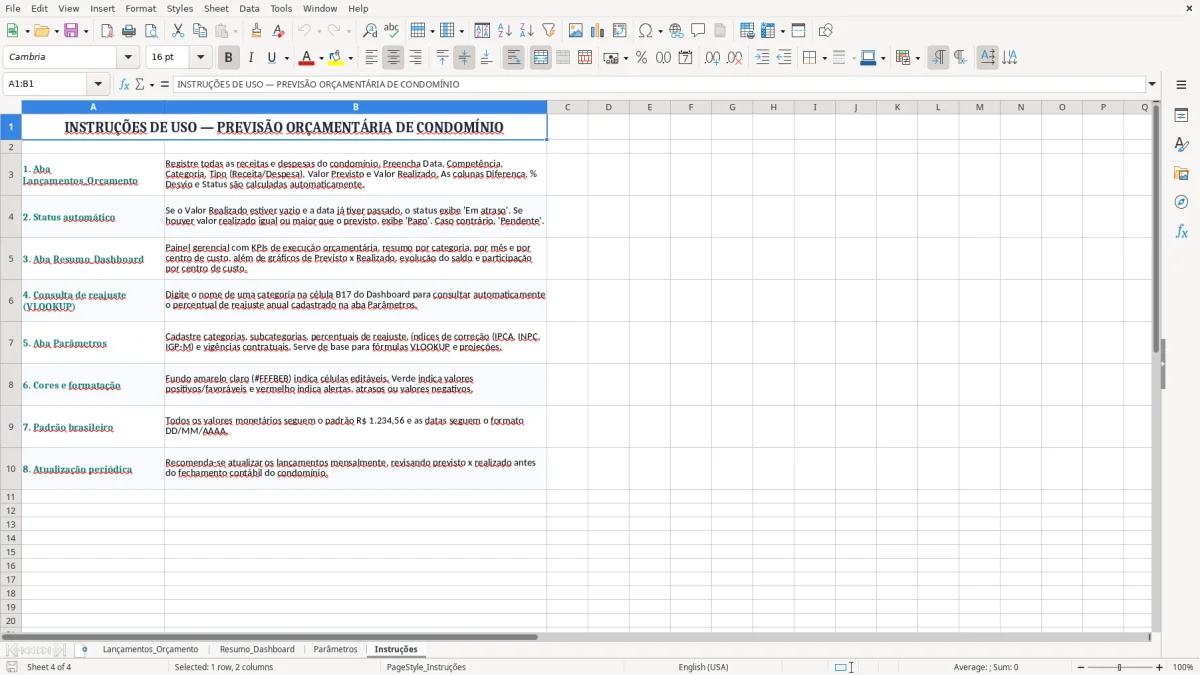
Task: Format cells as percent
Action: coord(641,58)
